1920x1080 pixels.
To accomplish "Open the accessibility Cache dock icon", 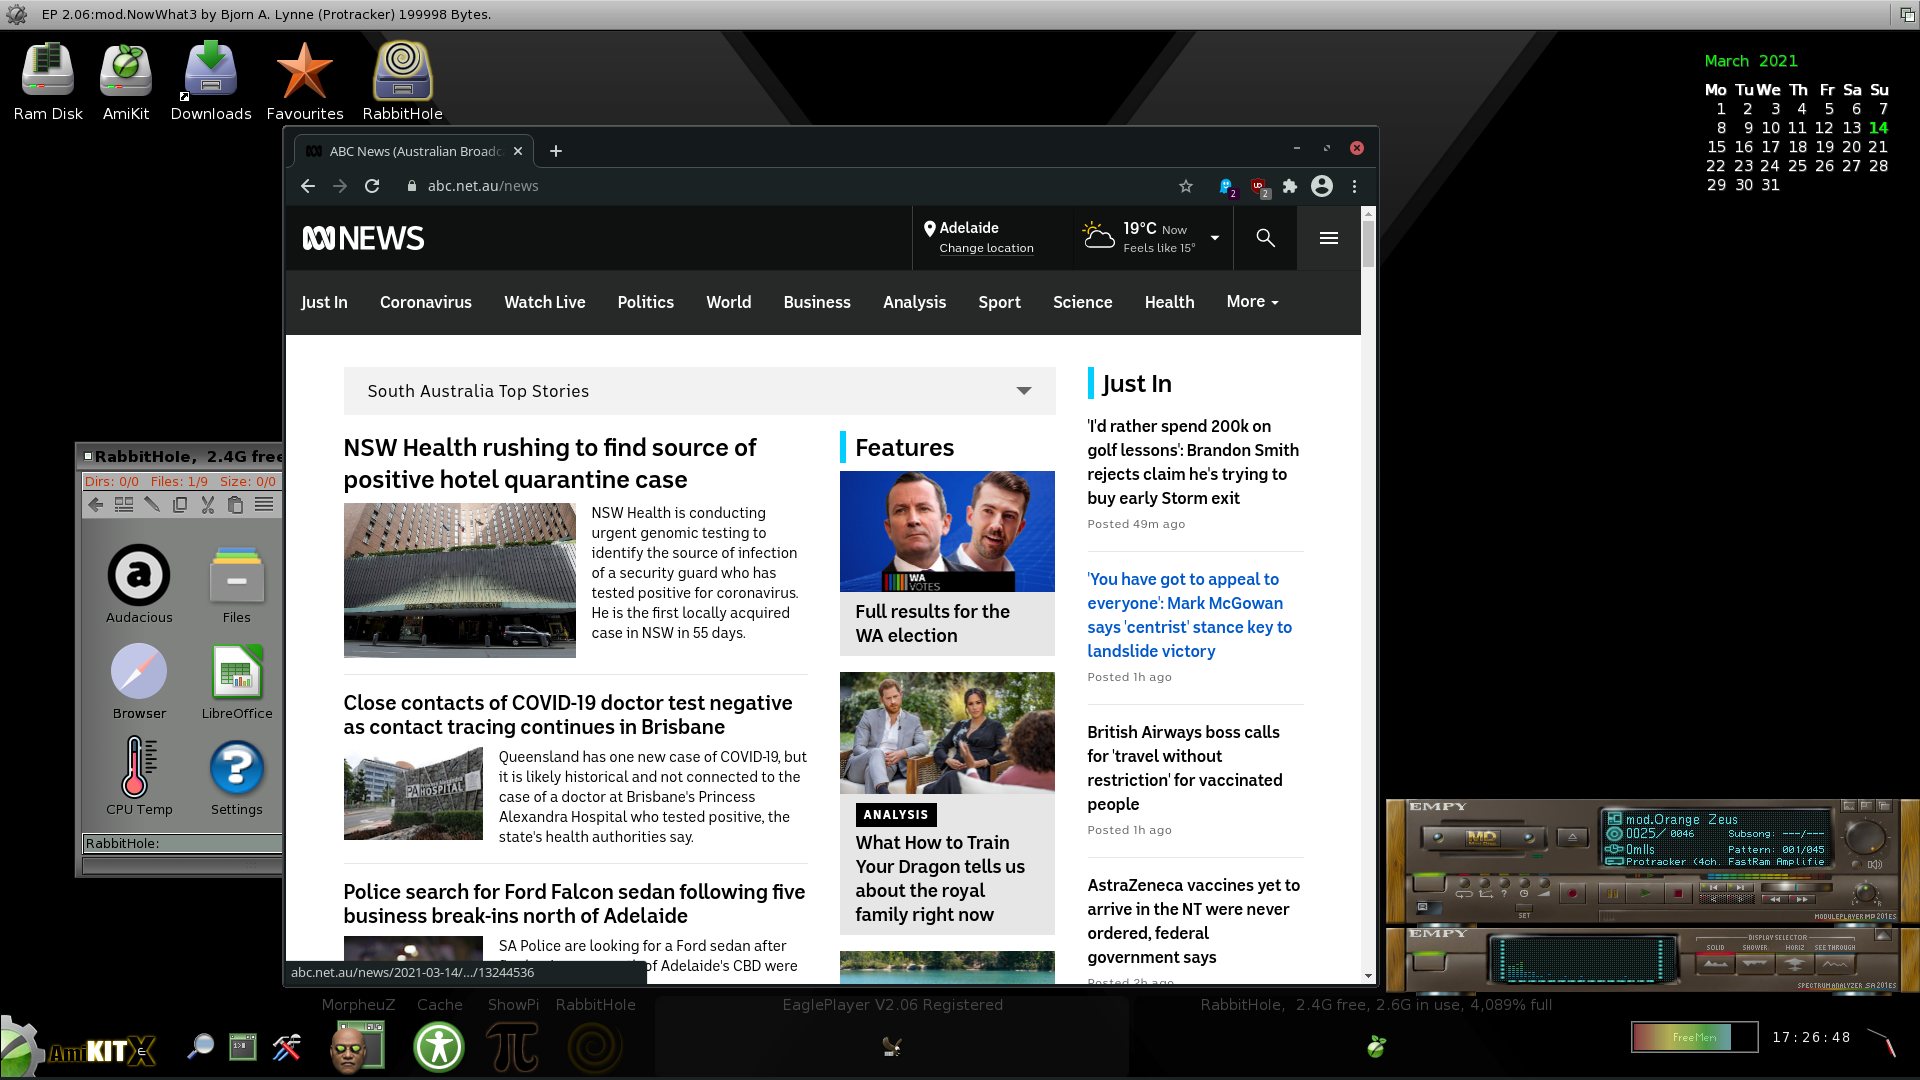I will pyautogui.click(x=439, y=1047).
